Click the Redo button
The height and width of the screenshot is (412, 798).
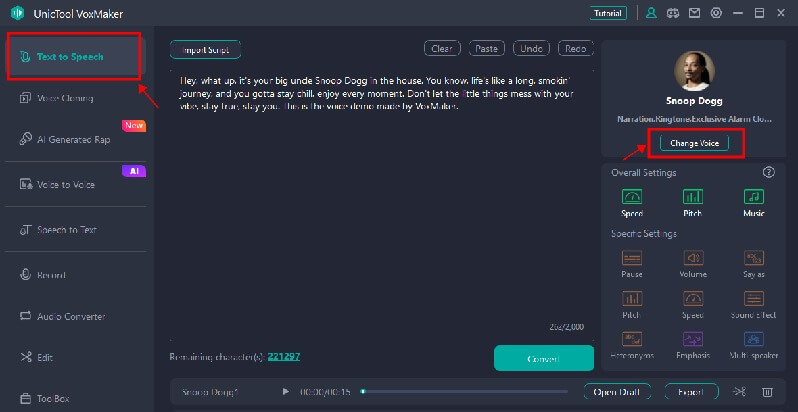point(576,48)
